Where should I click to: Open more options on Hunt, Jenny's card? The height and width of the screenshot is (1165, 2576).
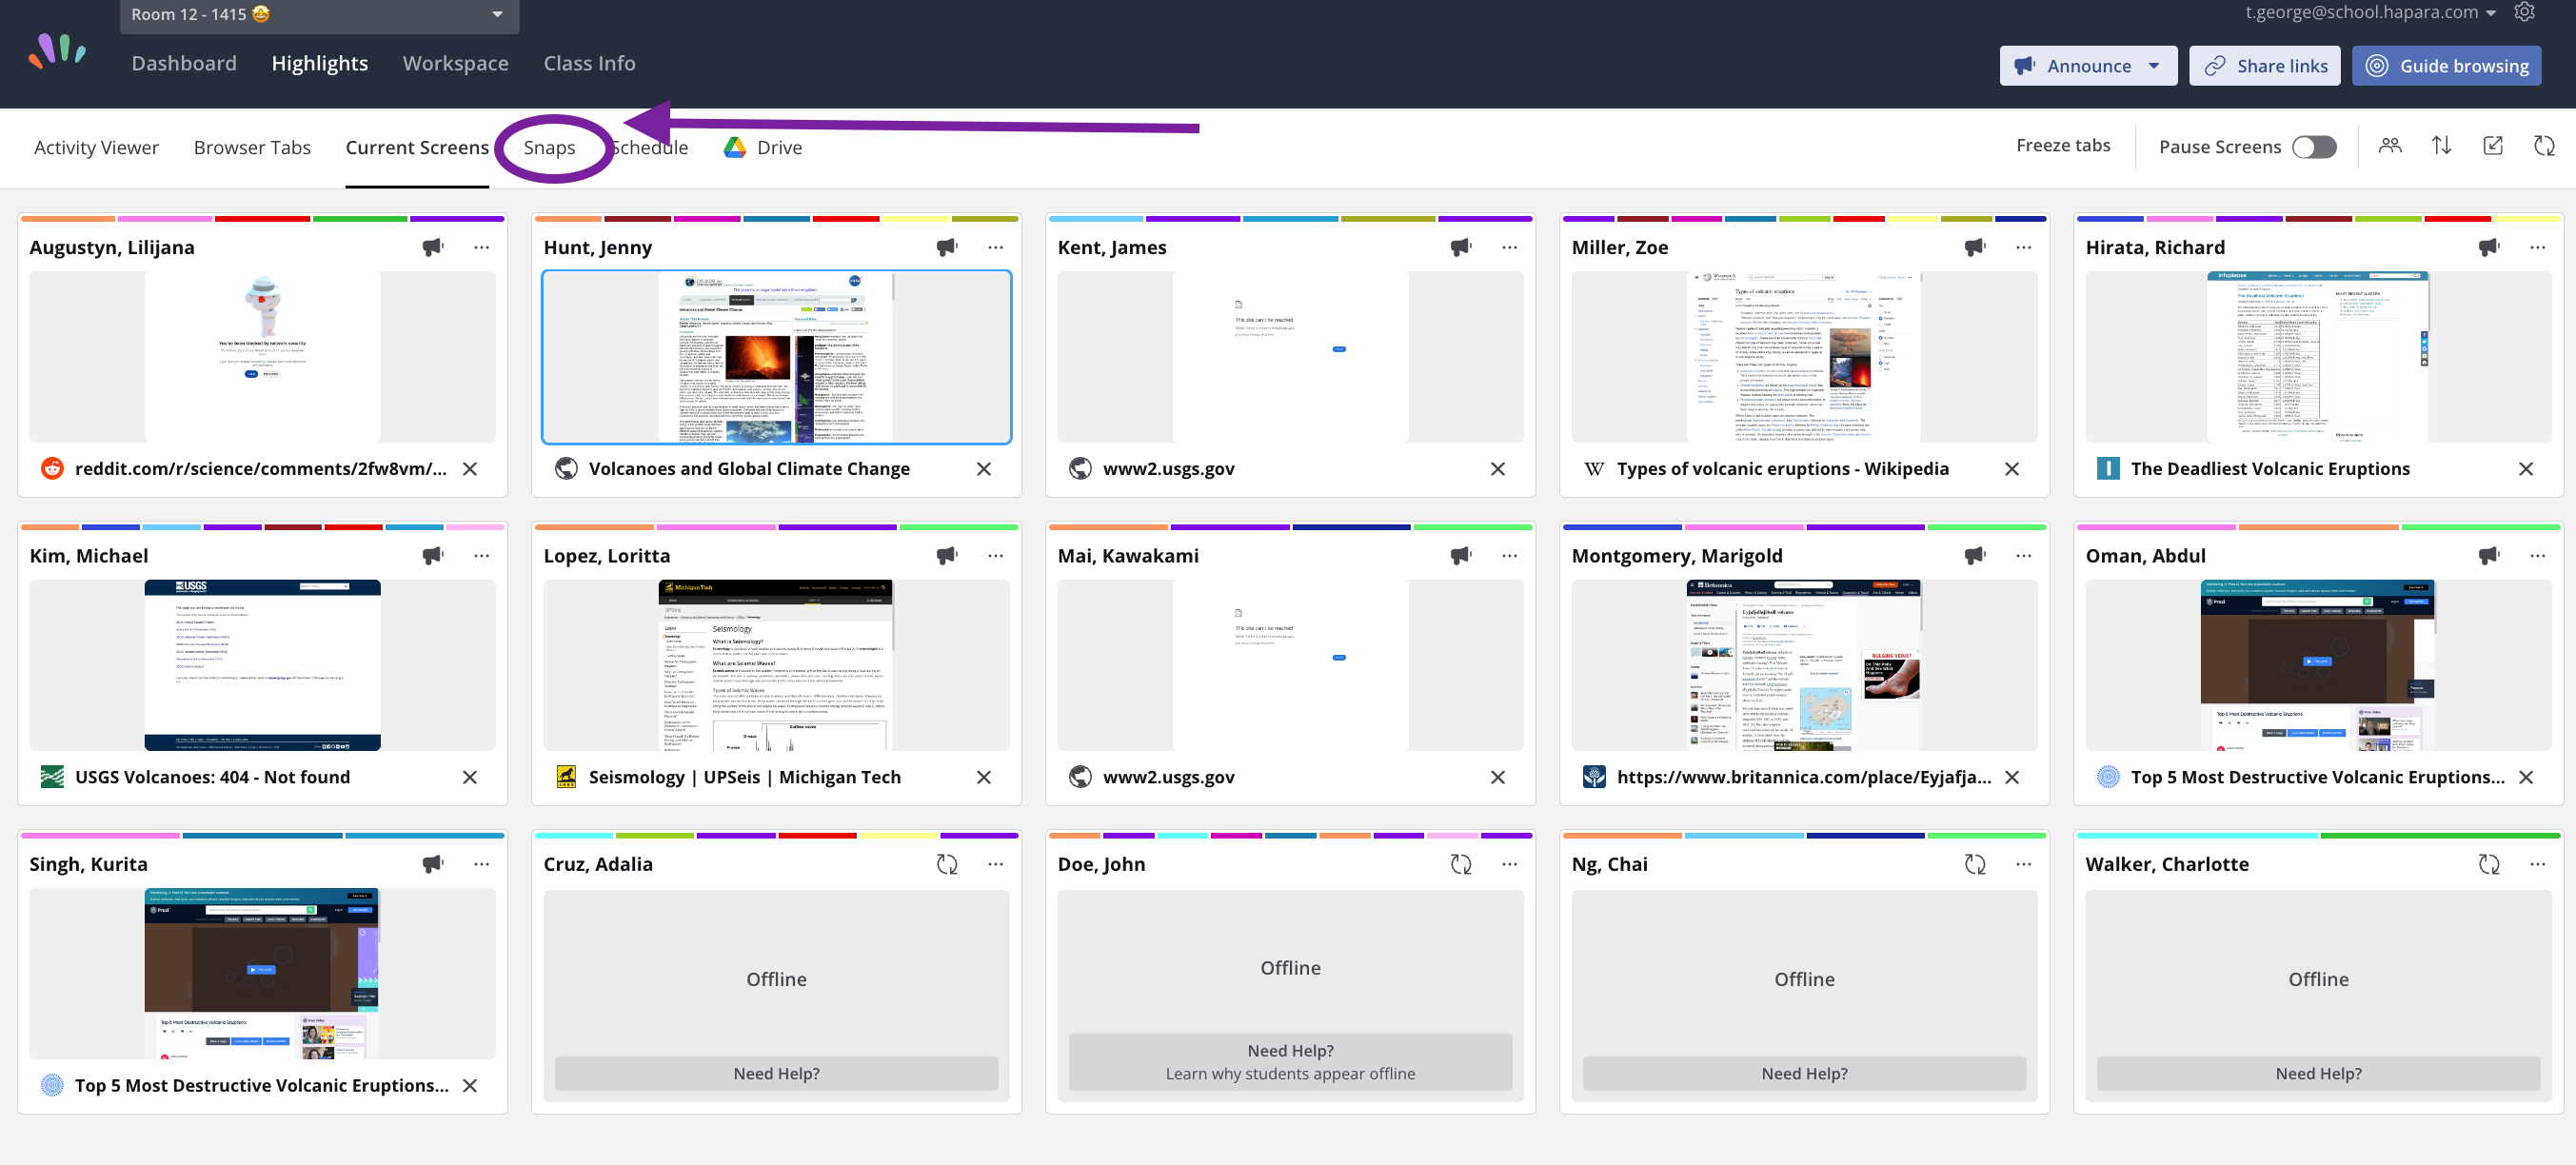[995, 247]
